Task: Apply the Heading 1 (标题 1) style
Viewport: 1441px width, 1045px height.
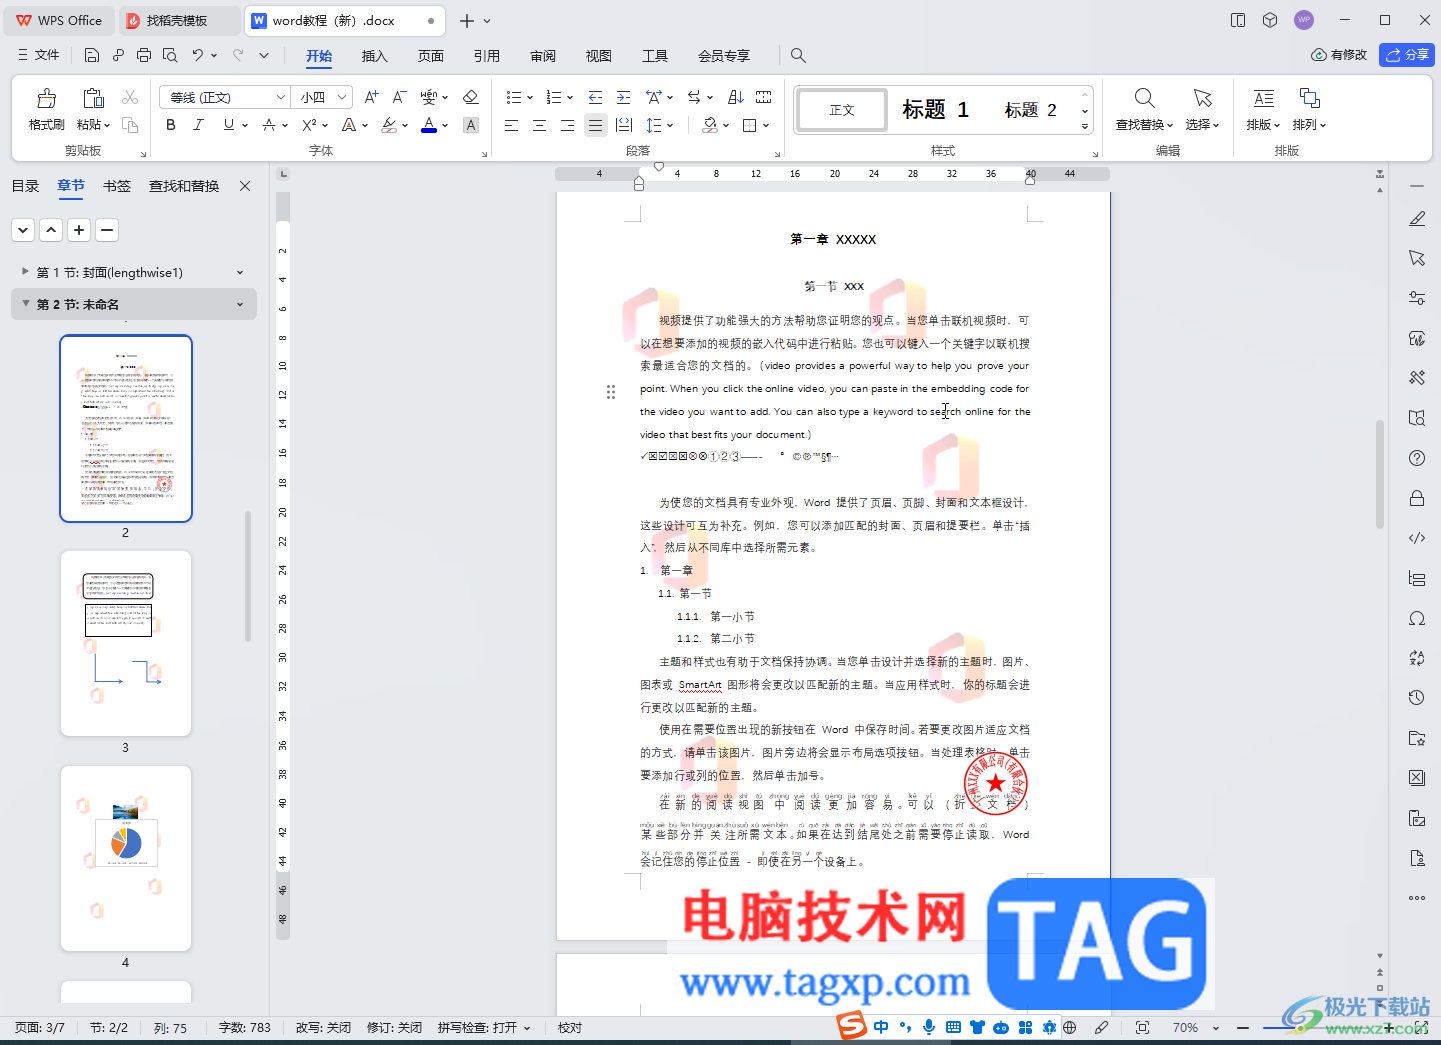Action: point(935,110)
